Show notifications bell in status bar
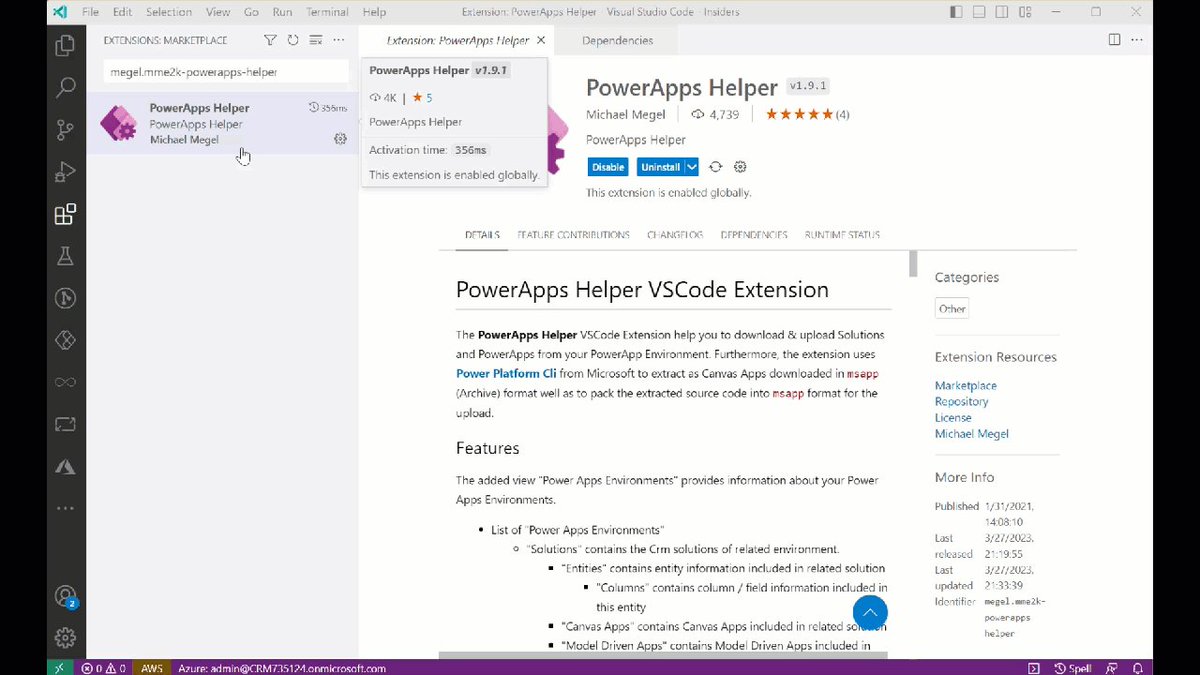This screenshot has height=675, width=1200. [1138, 668]
